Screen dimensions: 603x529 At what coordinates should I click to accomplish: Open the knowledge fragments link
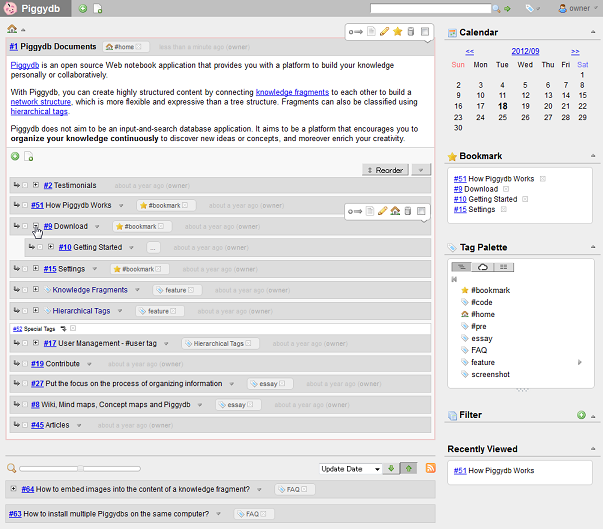[x=292, y=92]
